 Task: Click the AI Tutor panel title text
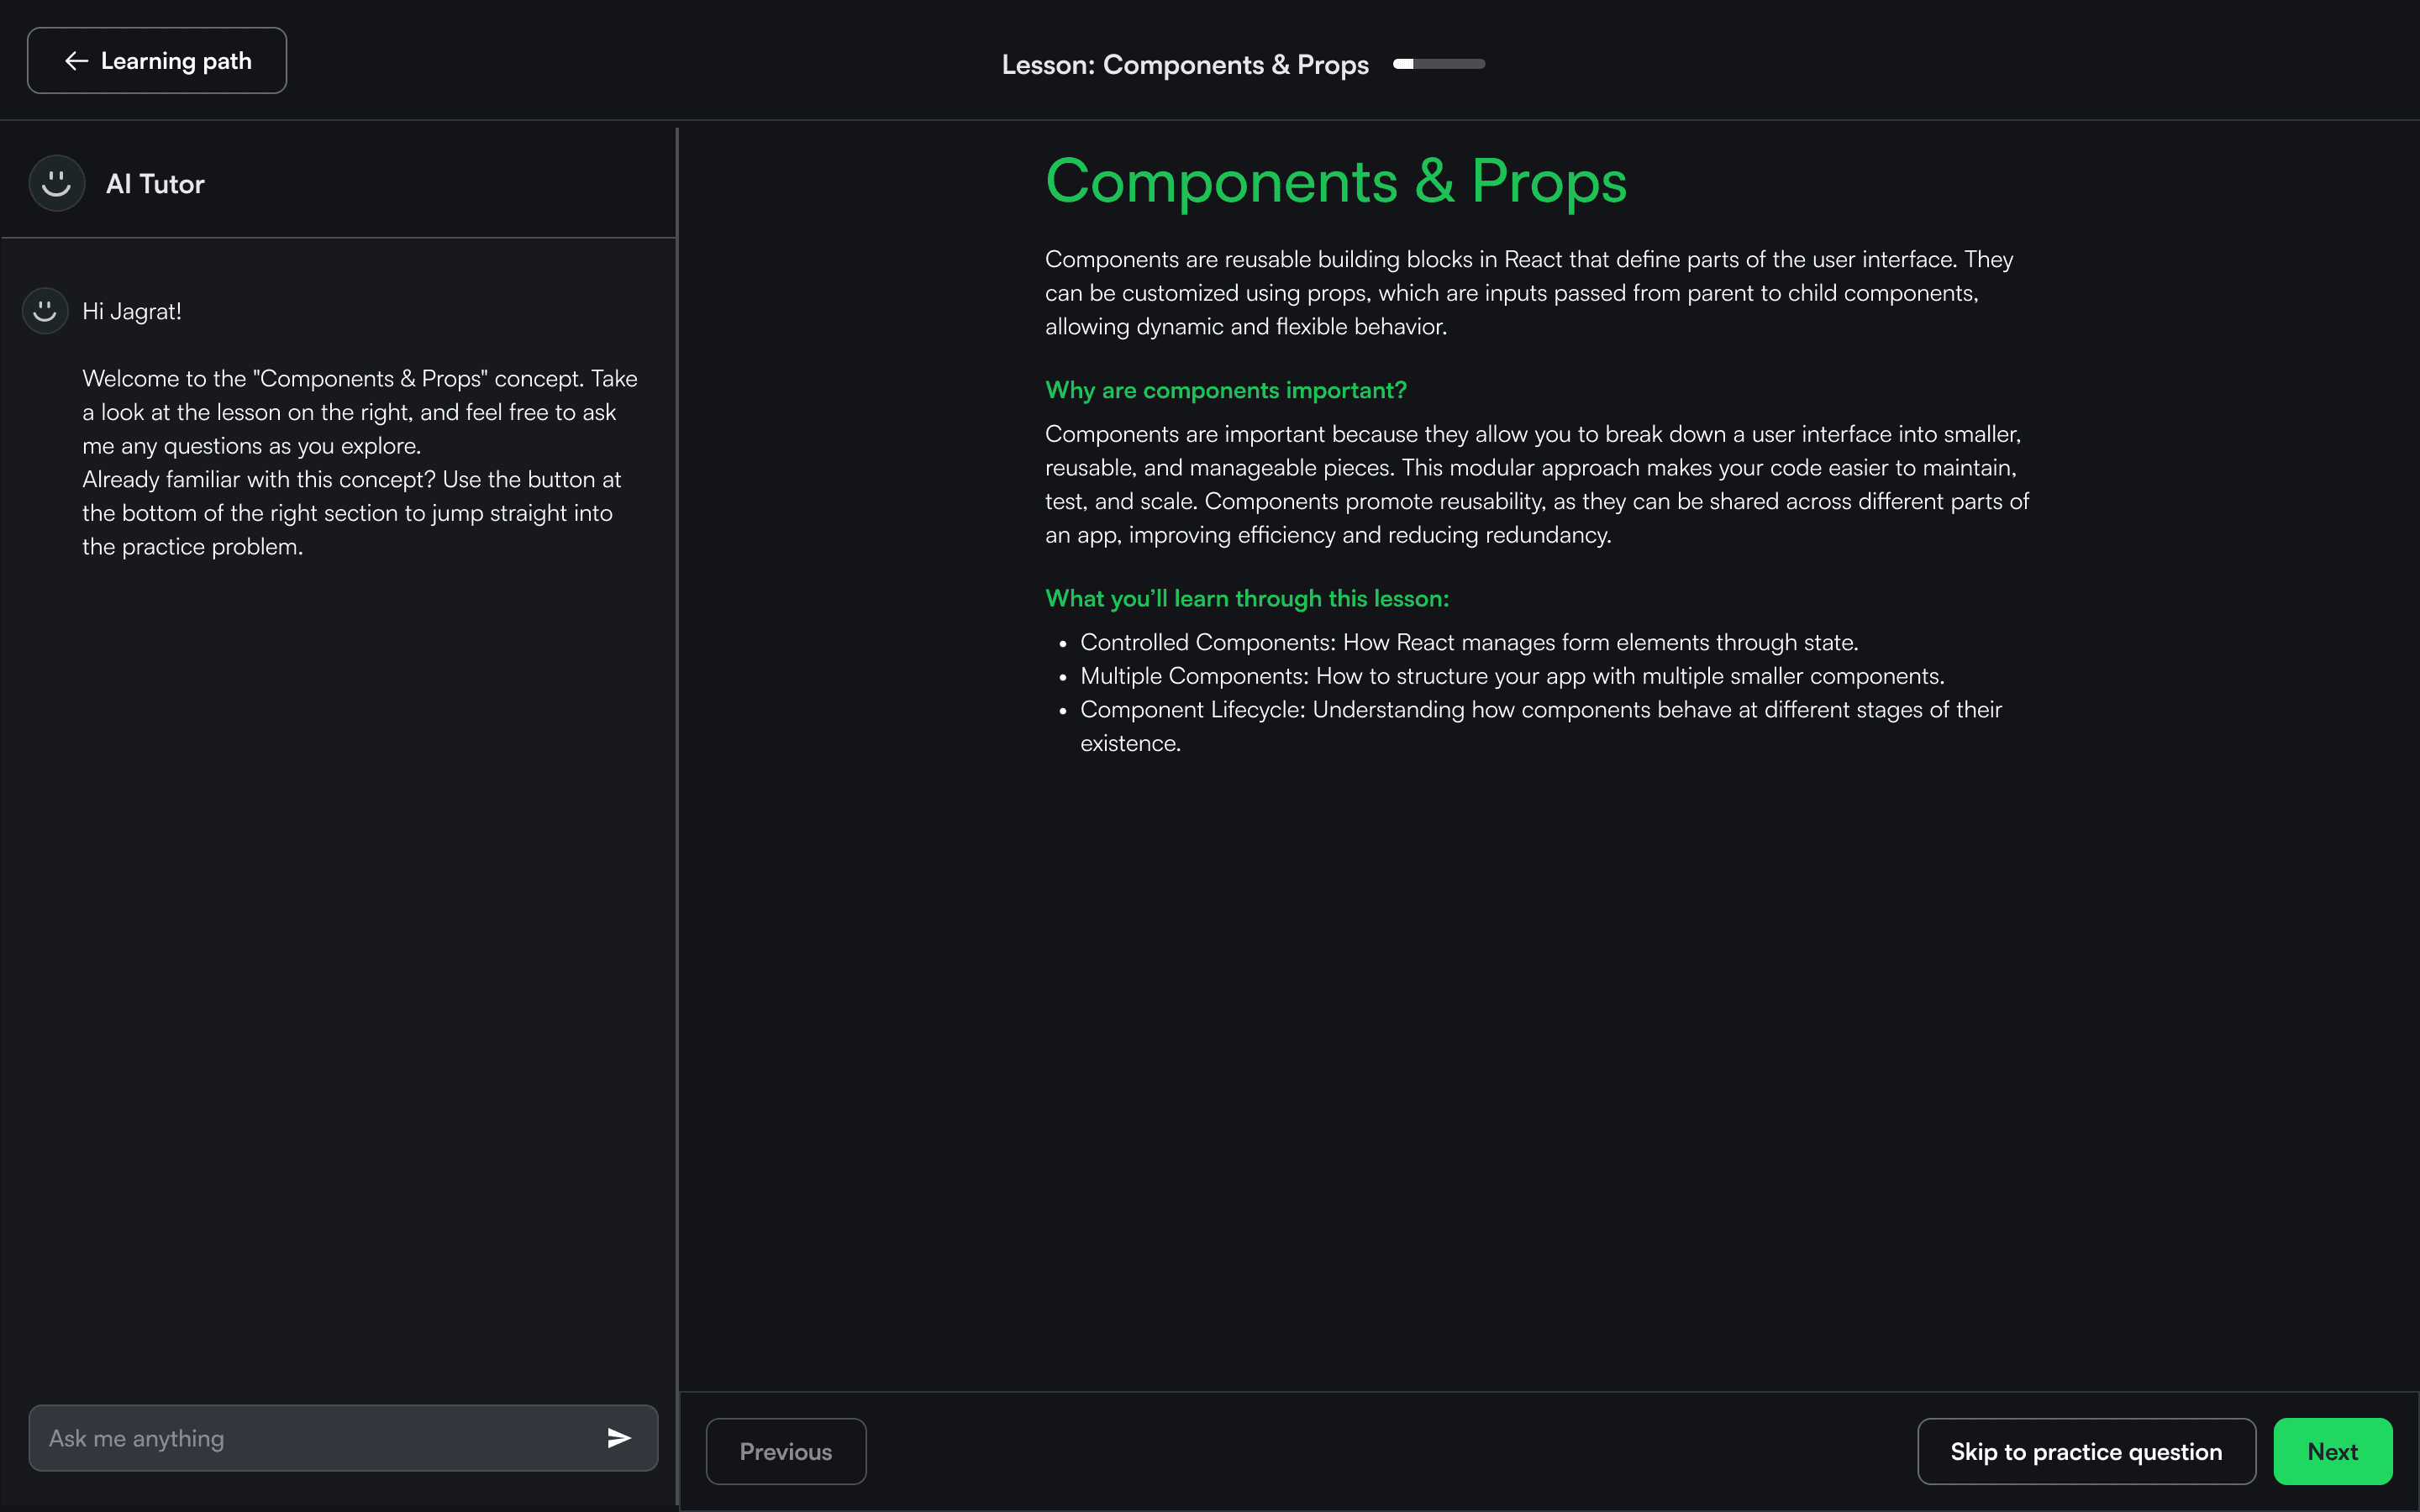(155, 184)
